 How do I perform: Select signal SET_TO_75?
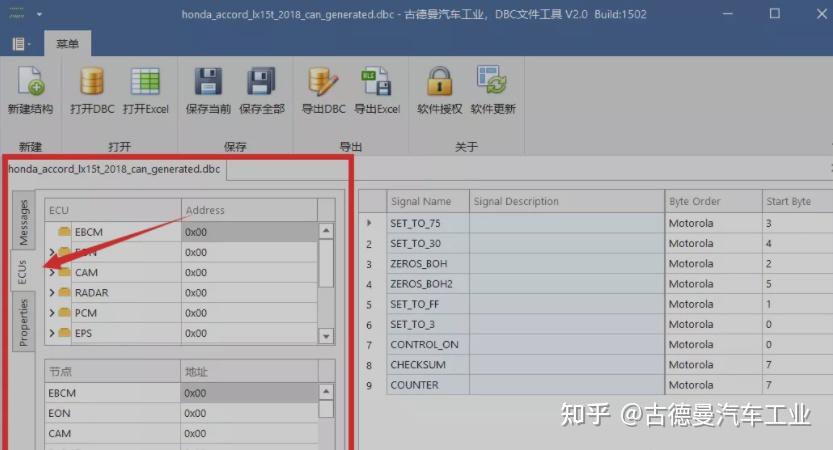pyautogui.click(x=415, y=224)
